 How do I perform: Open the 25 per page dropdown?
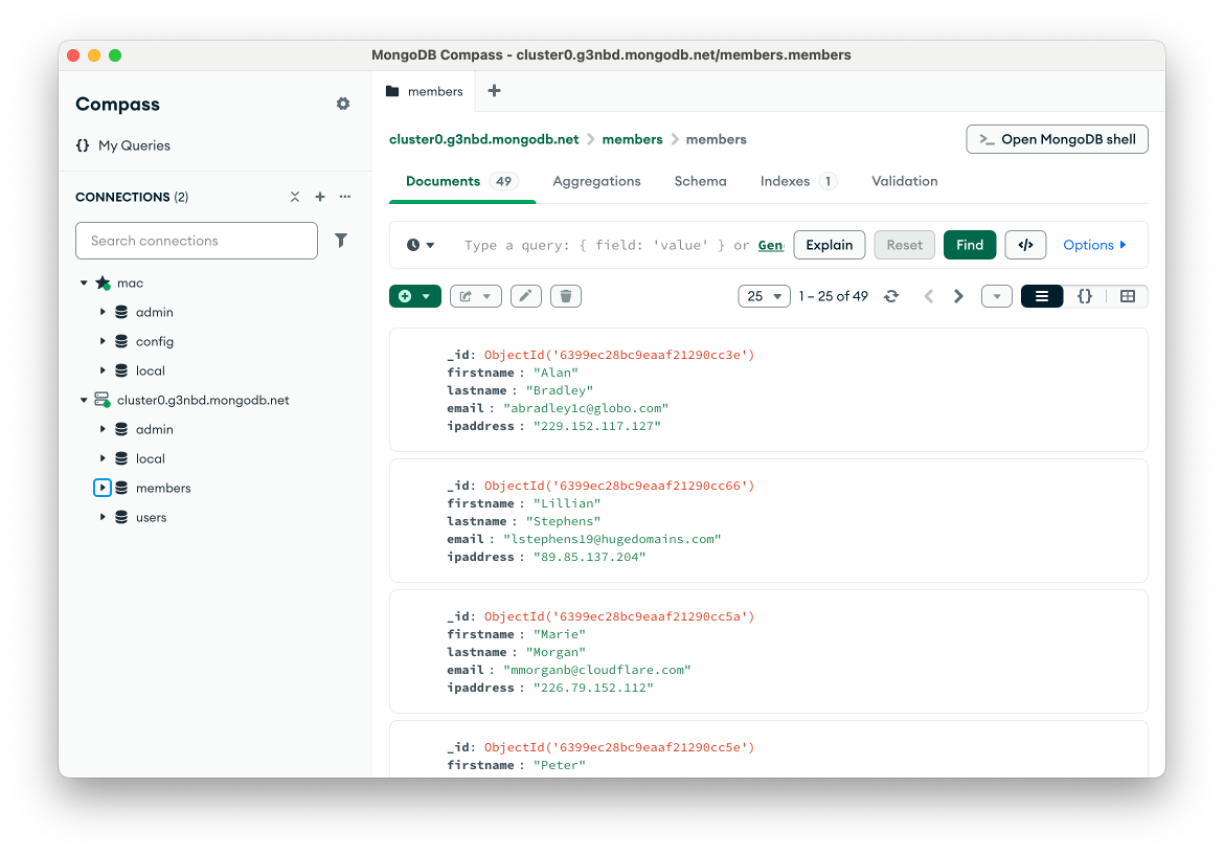click(x=764, y=296)
